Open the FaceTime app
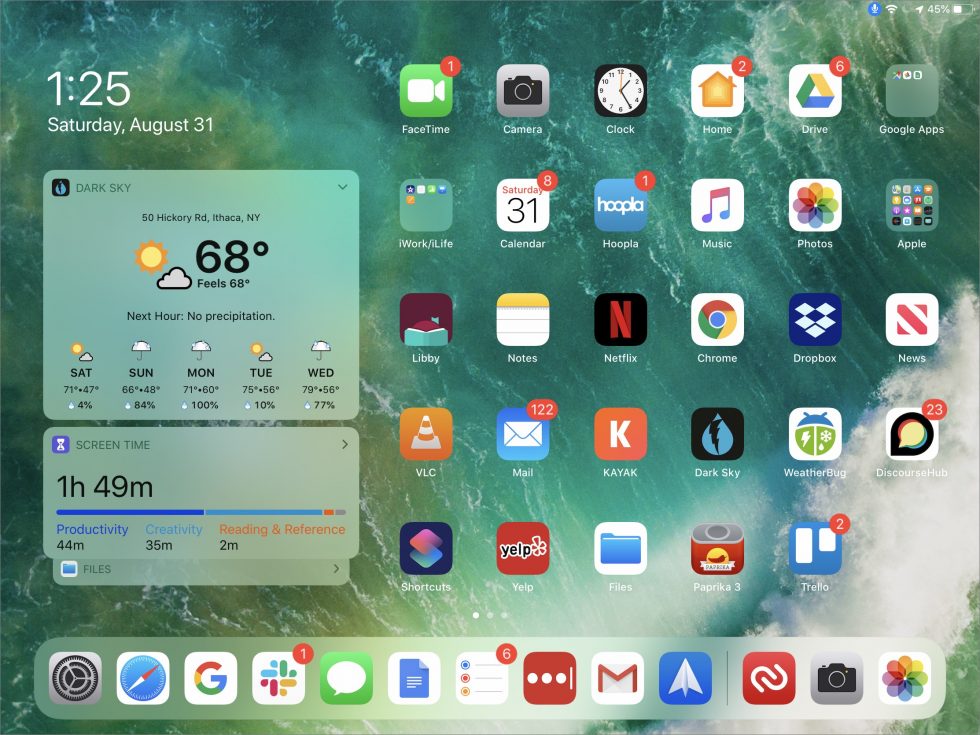 pyautogui.click(x=426, y=91)
